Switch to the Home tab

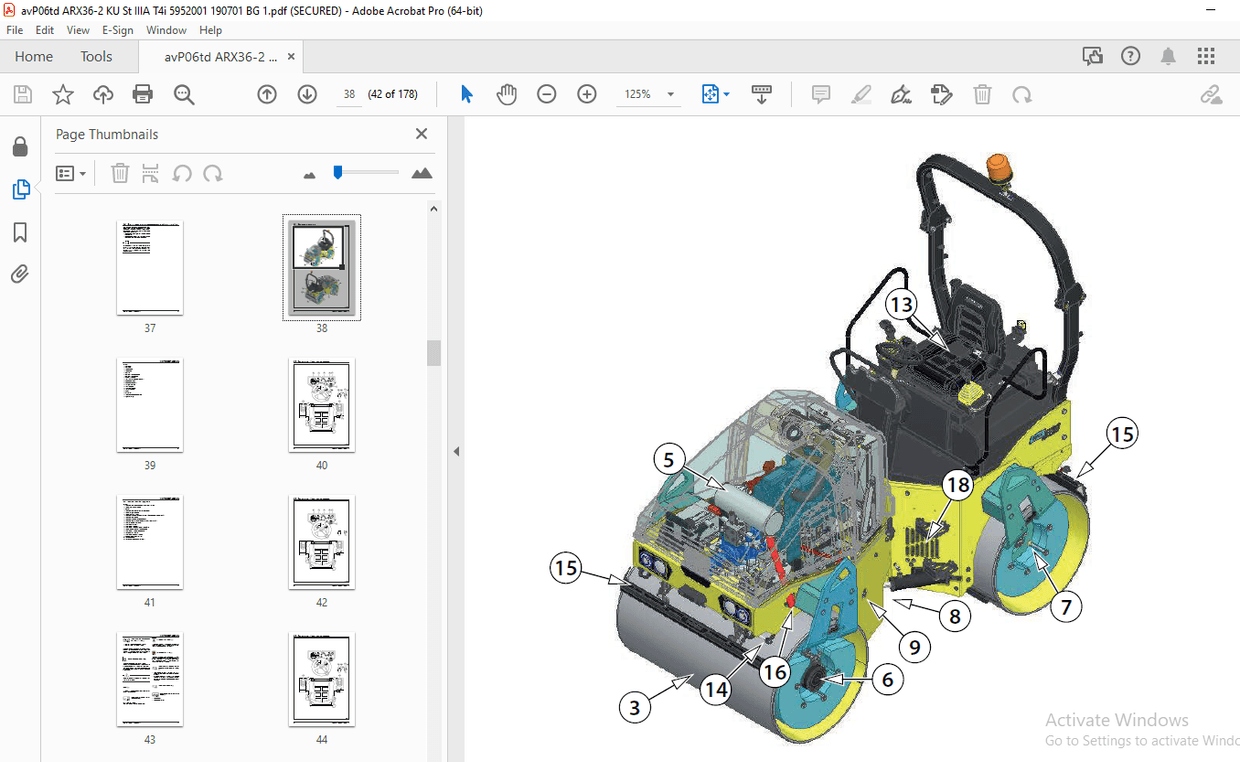click(x=34, y=57)
